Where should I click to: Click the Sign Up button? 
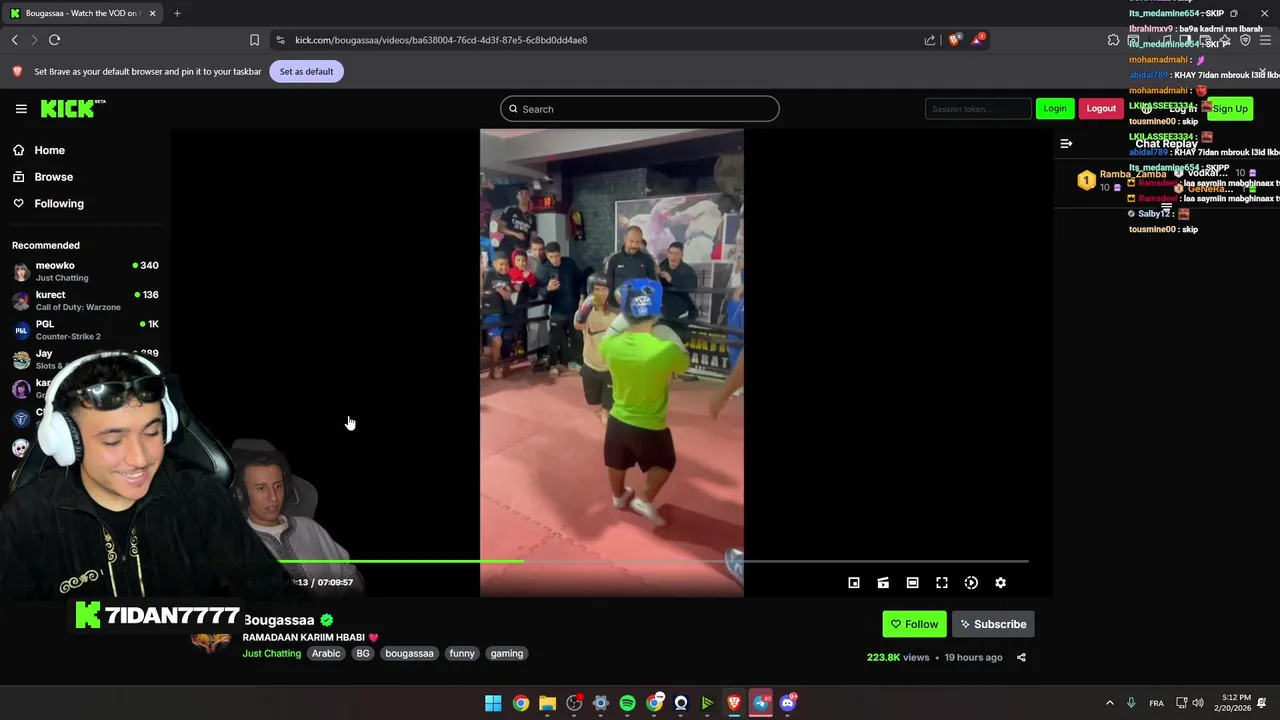click(1230, 109)
